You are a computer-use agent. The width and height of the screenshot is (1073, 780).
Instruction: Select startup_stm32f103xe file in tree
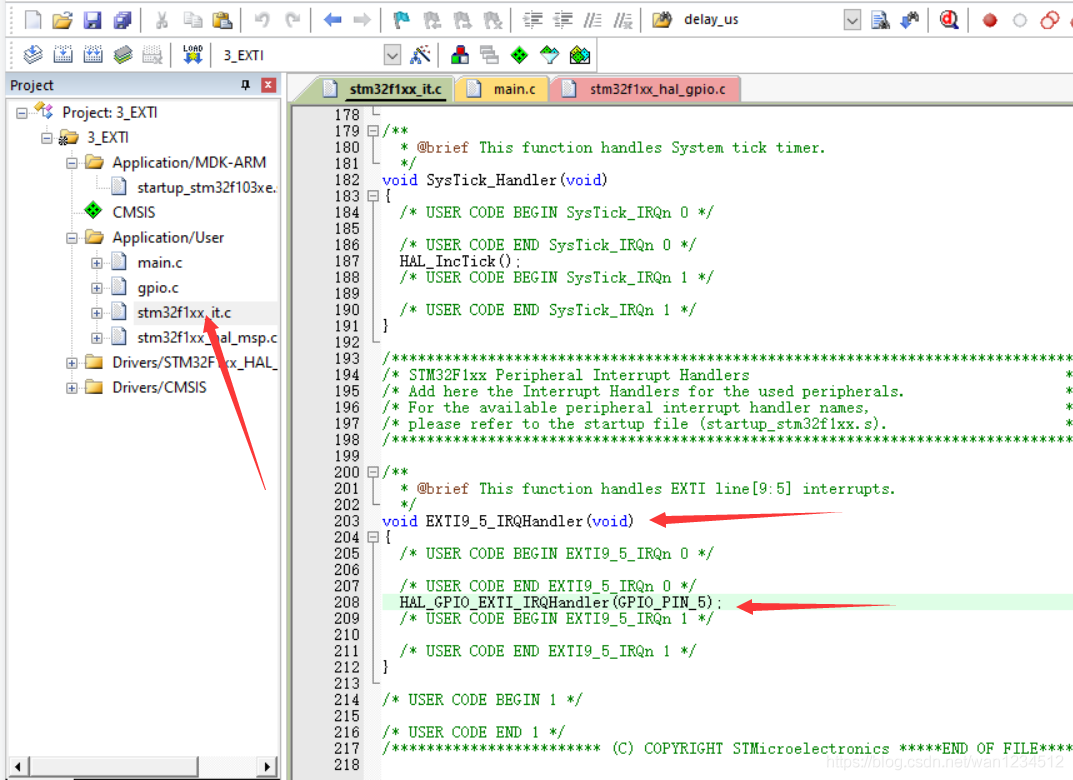click(x=206, y=187)
